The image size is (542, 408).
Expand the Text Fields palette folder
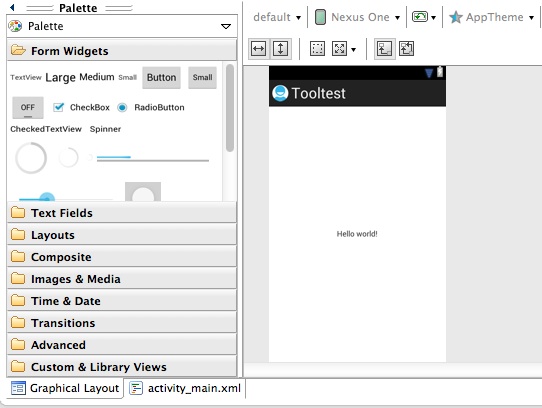coord(122,213)
